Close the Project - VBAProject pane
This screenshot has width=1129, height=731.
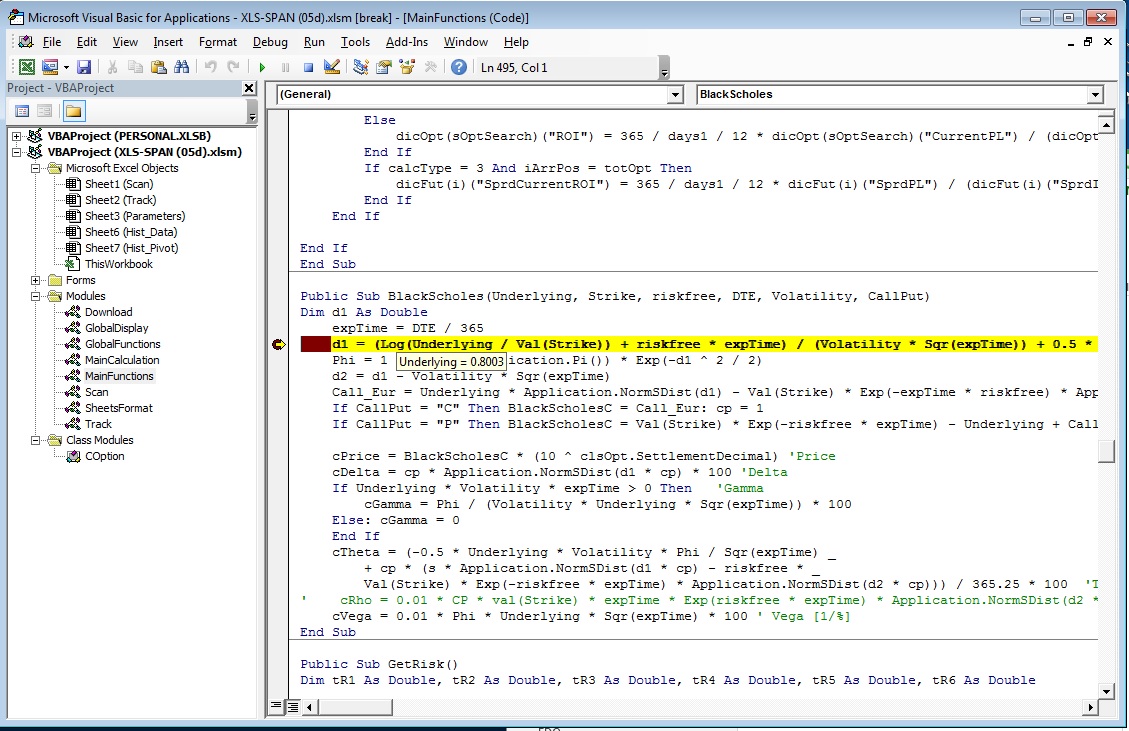click(249, 88)
